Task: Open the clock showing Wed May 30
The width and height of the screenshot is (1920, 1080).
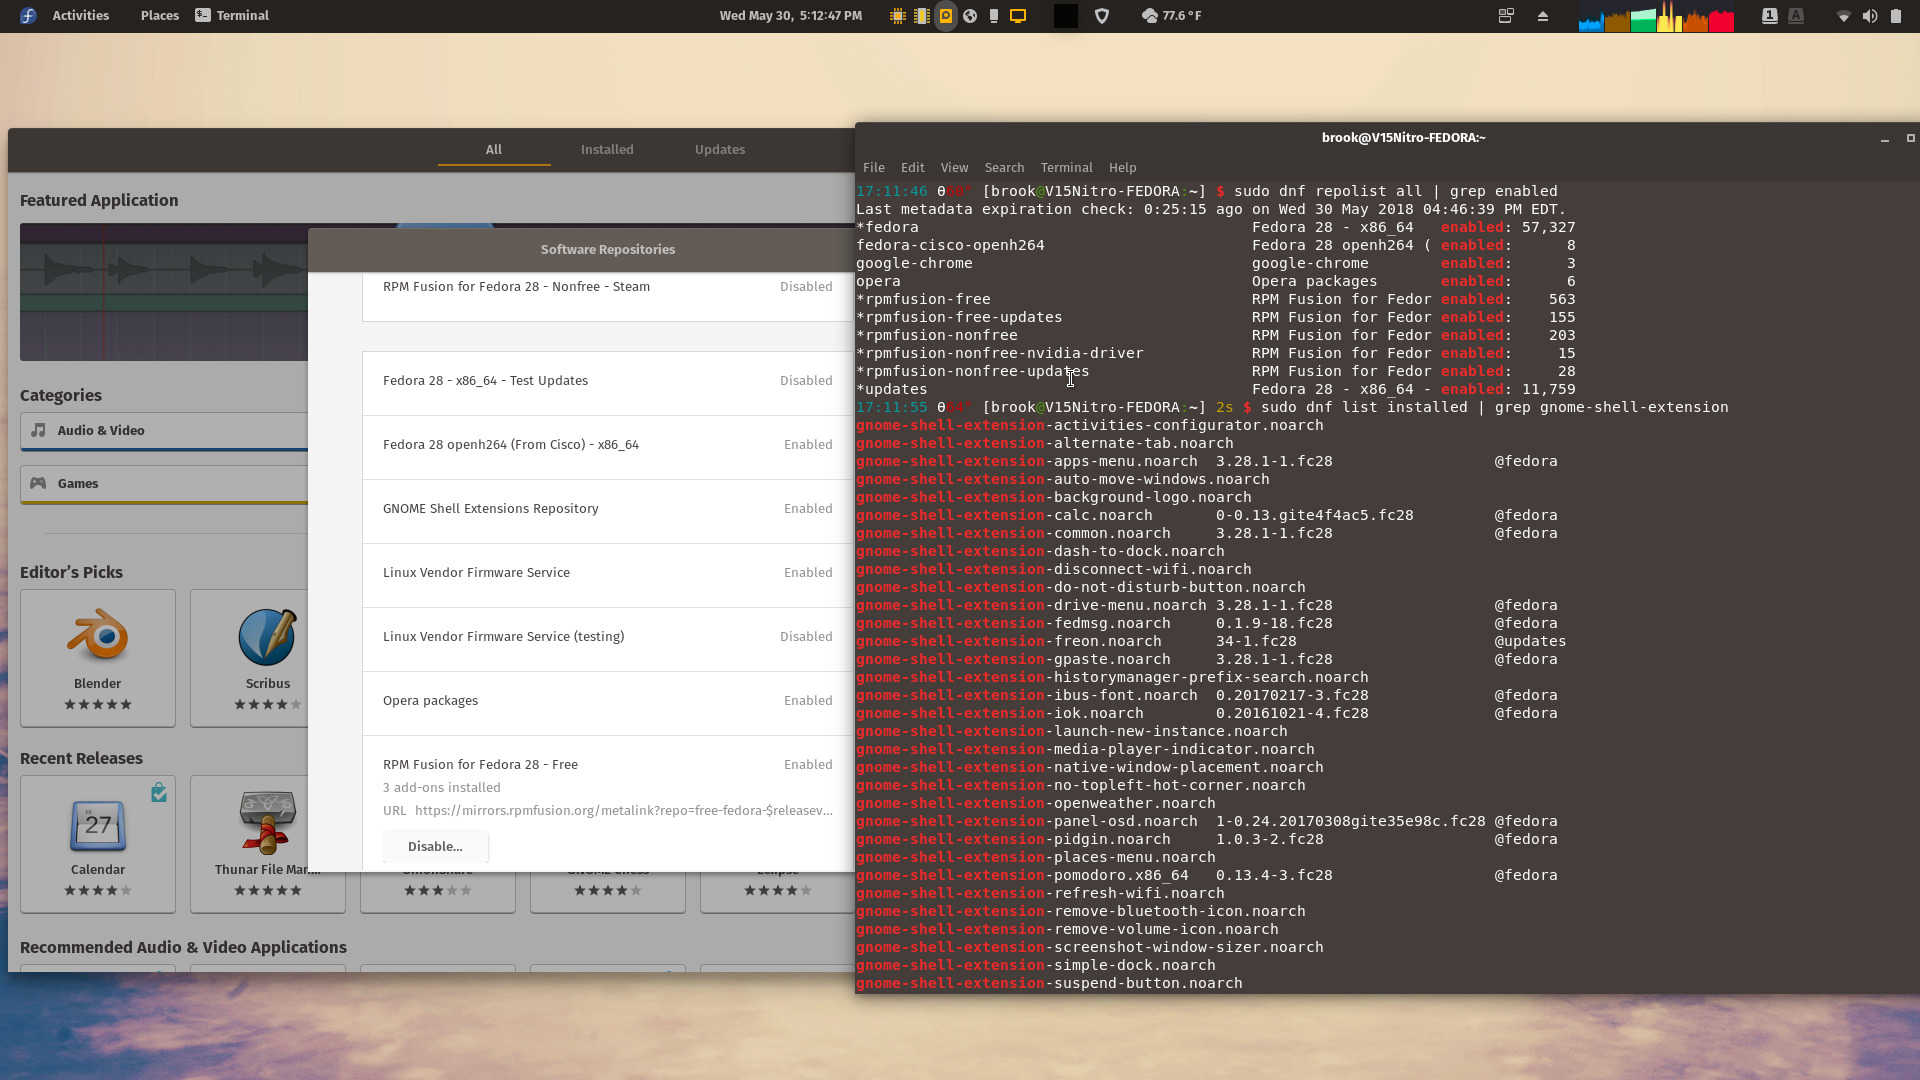Action: 791,15
